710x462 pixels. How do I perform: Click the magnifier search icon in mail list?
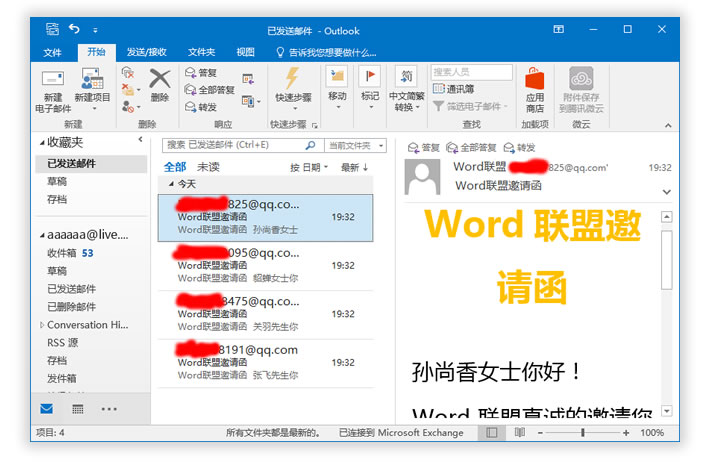311,145
